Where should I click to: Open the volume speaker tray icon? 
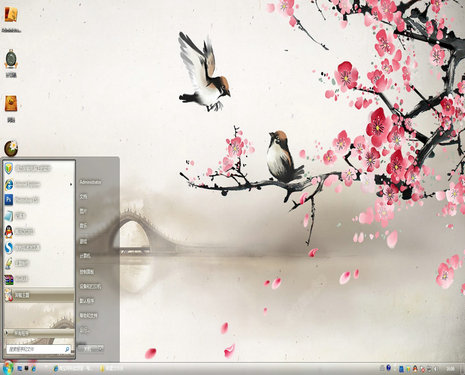click(x=436, y=369)
